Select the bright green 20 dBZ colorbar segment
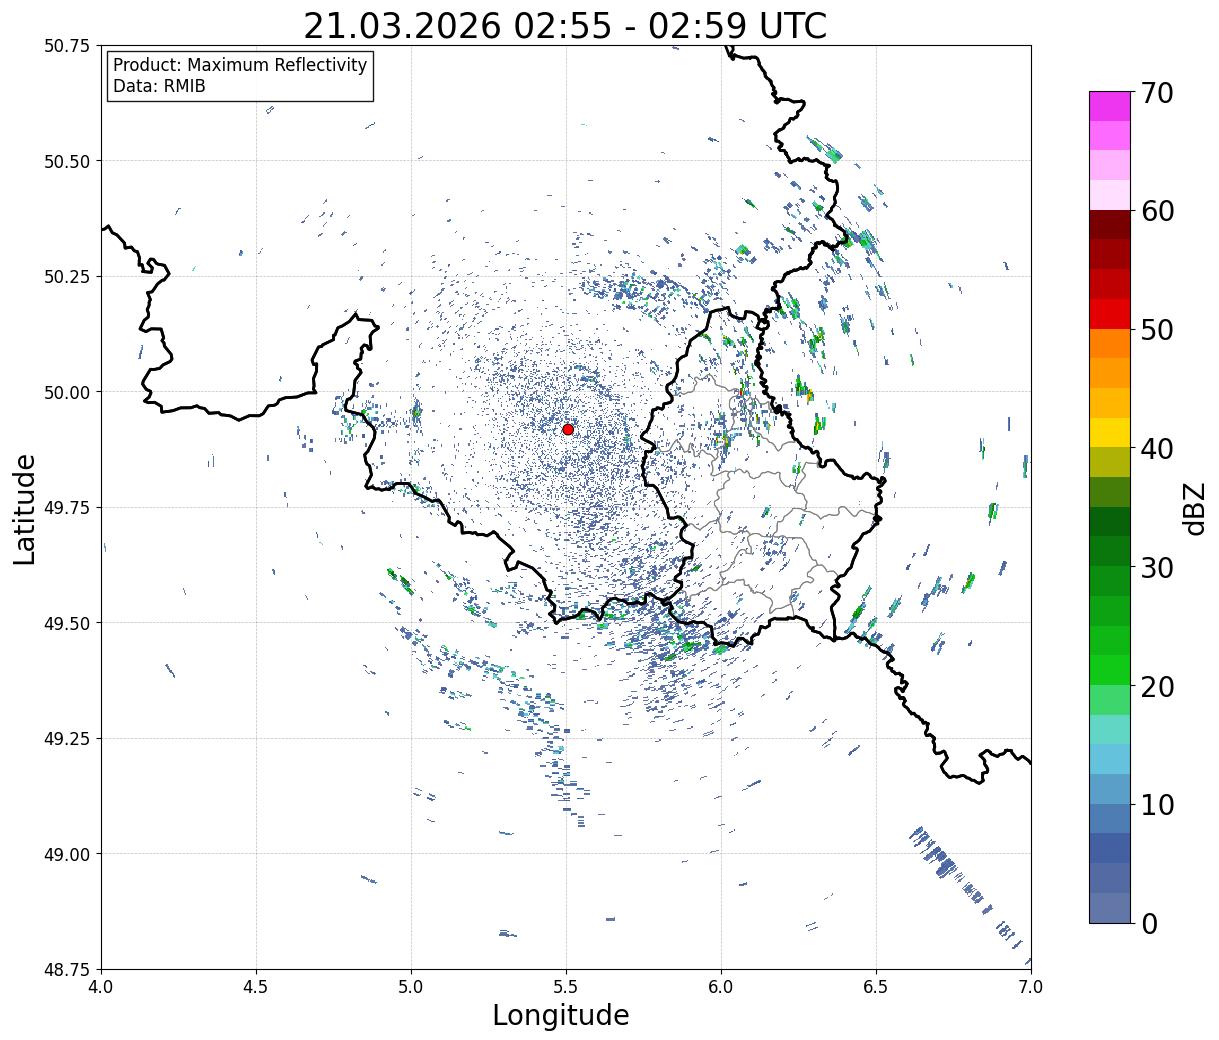 1110,670
